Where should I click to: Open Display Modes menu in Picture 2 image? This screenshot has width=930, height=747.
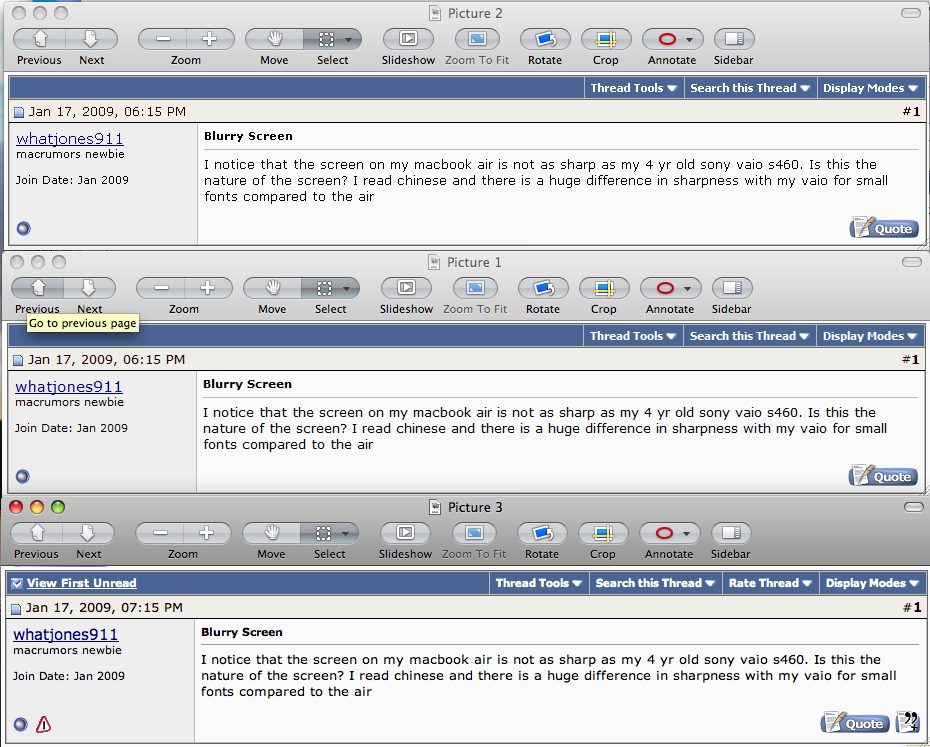click(x=870, y=88)
